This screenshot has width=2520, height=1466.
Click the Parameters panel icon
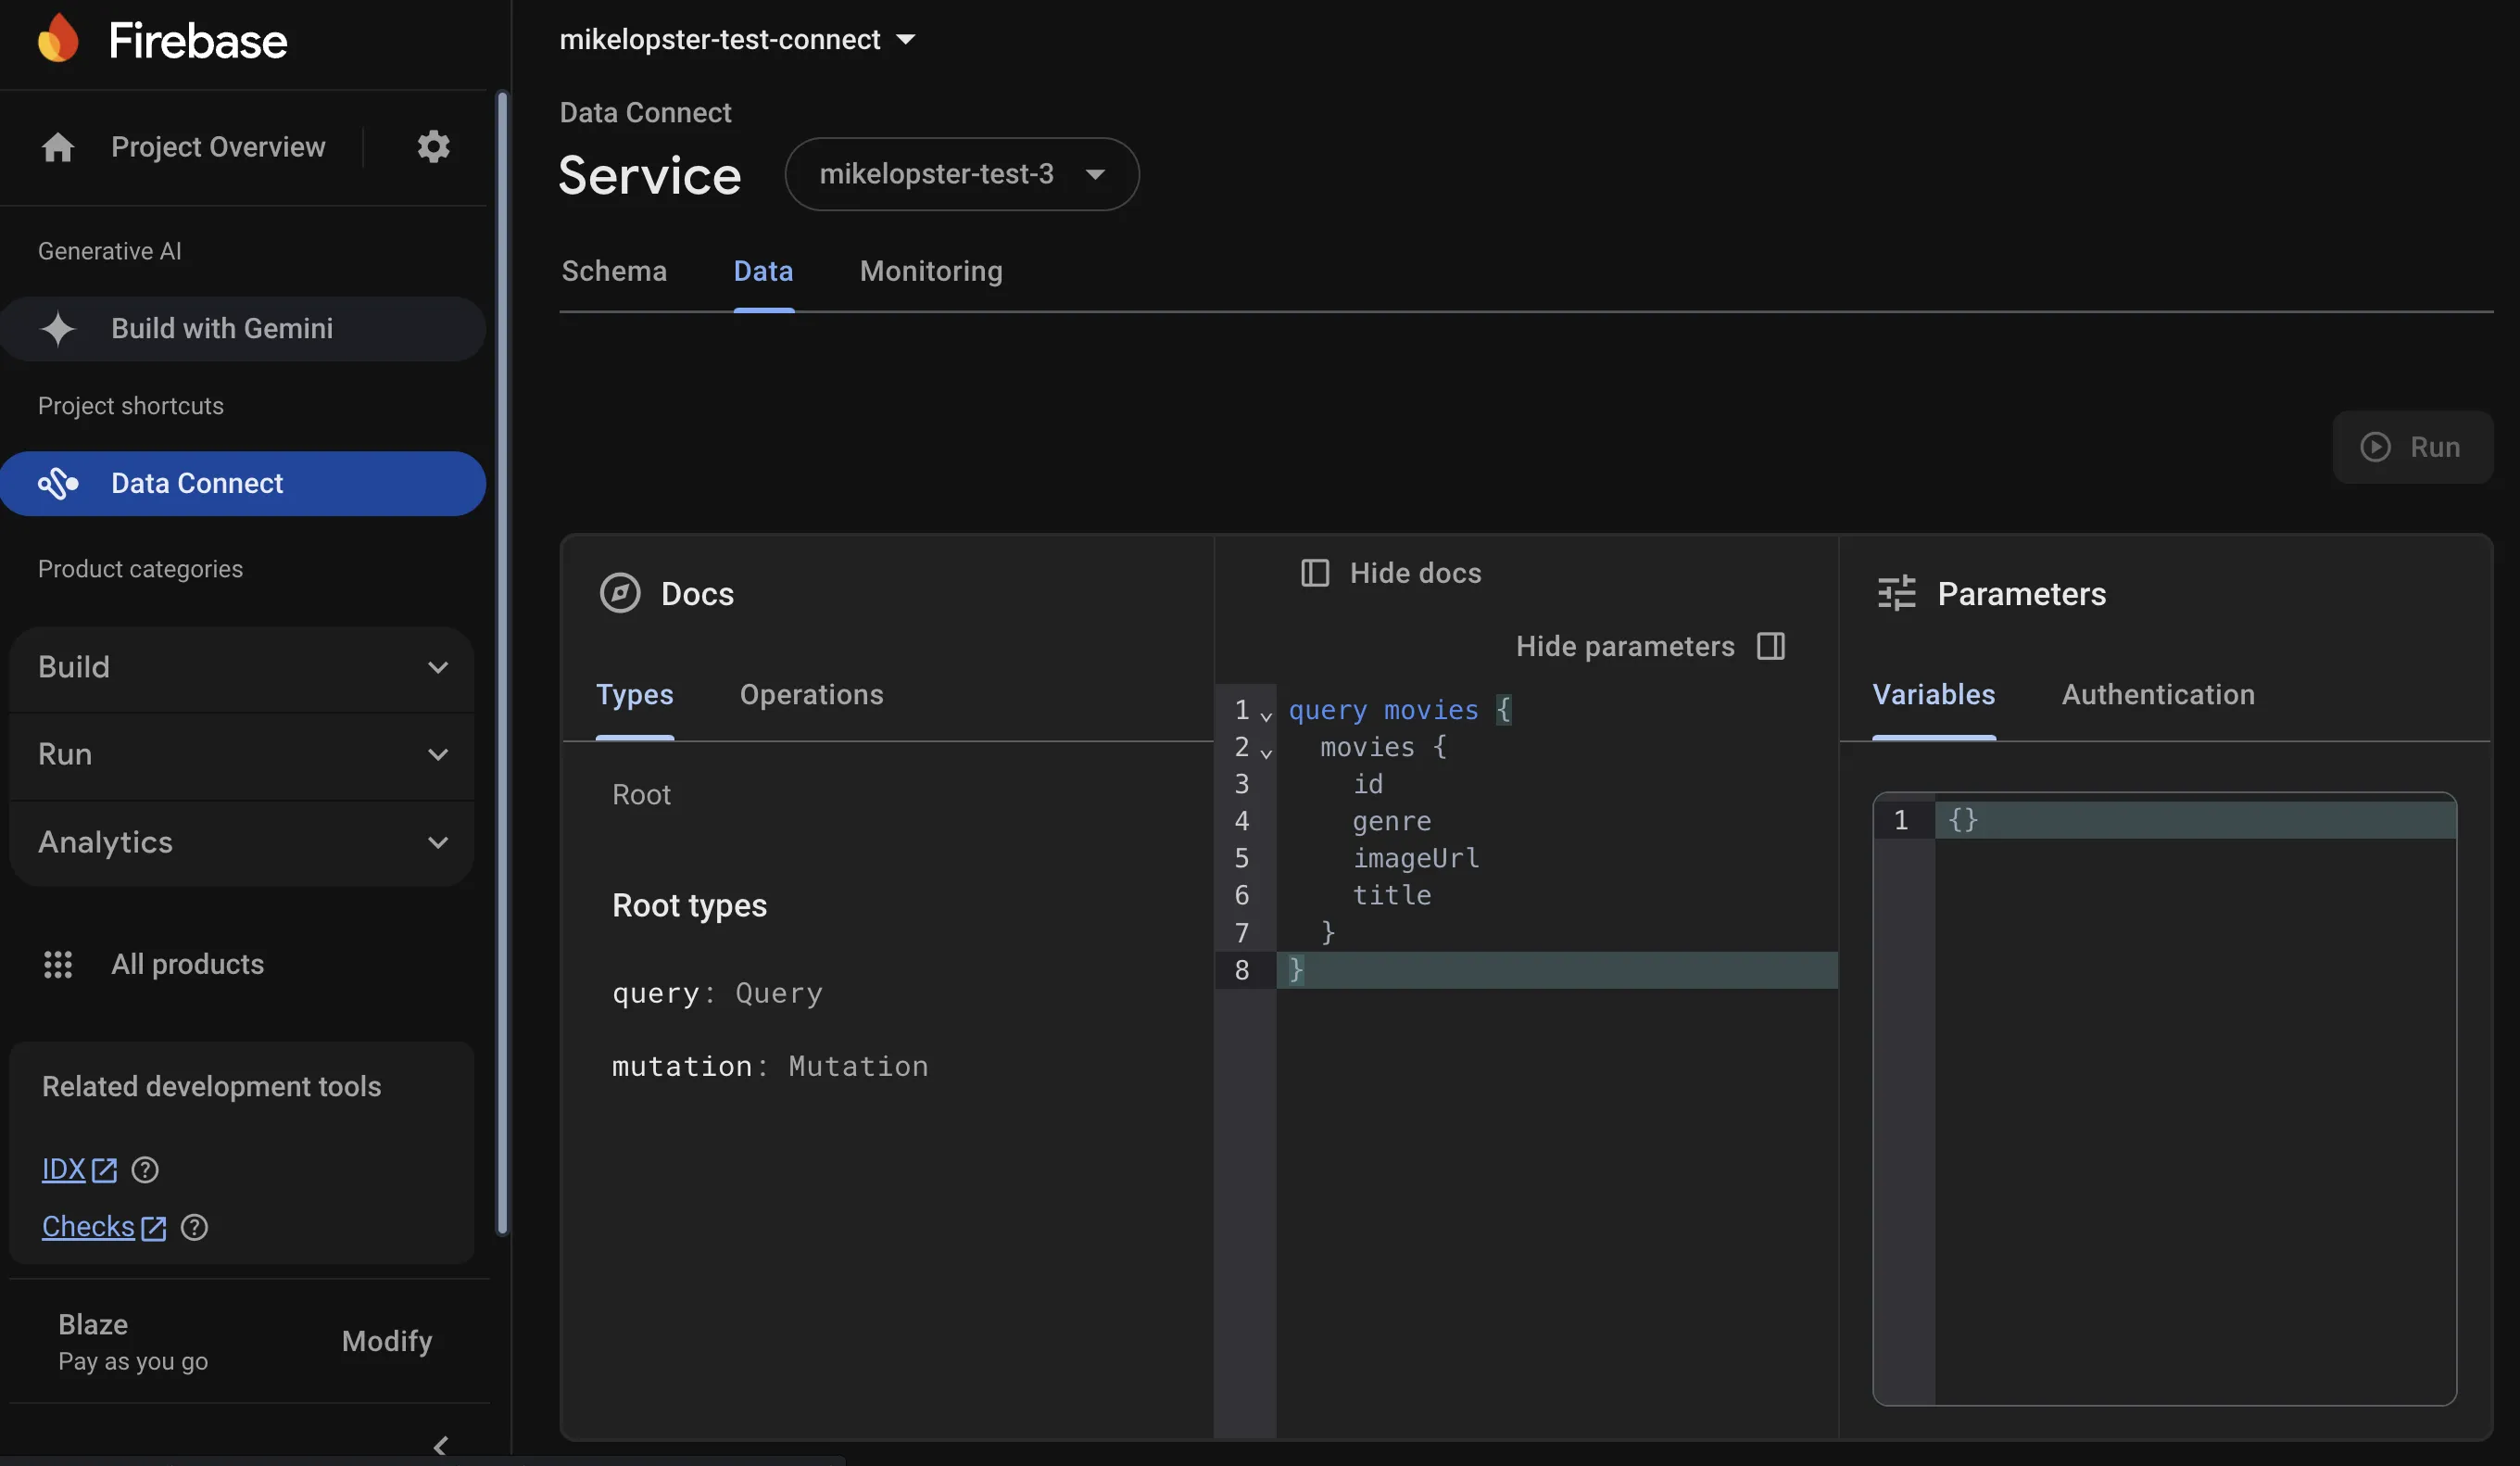[1897, 590]
